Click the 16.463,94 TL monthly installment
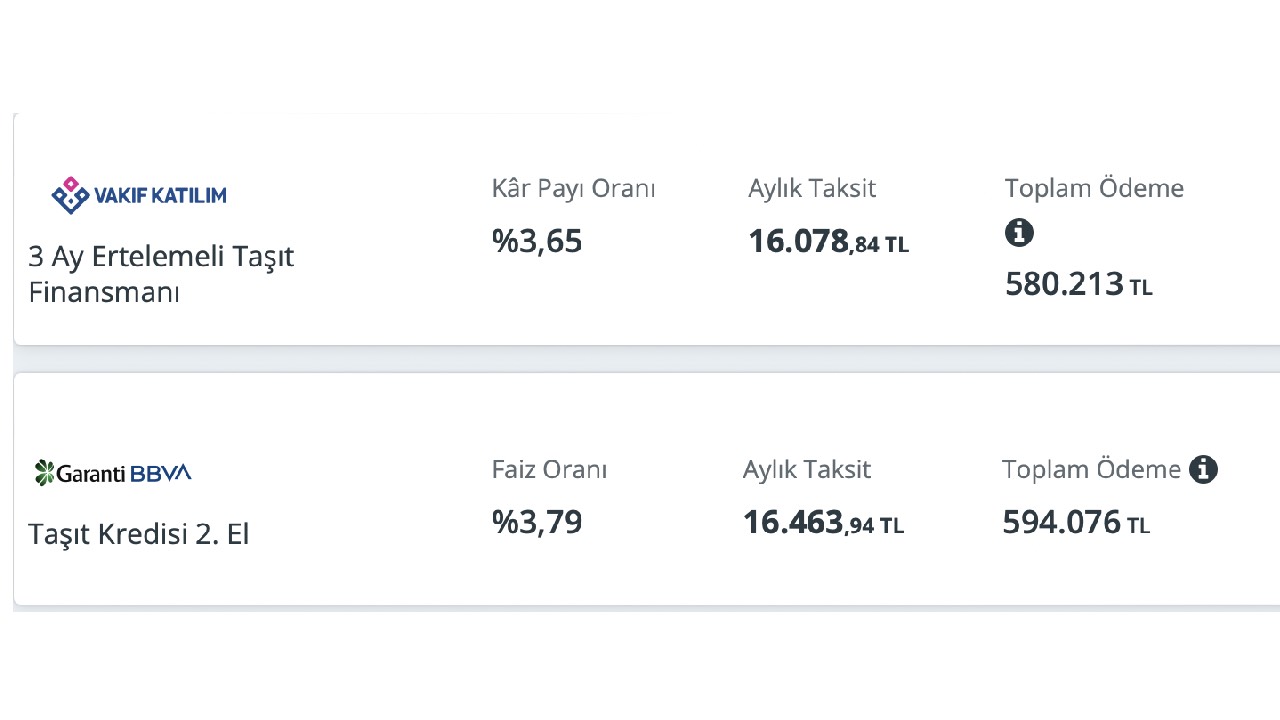 [x=824, y=523]
